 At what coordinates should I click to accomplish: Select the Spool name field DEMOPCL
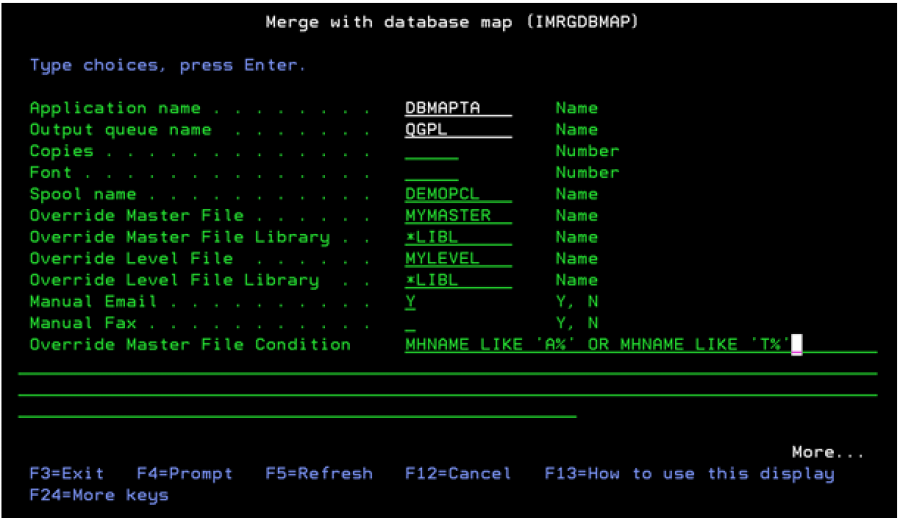pos(457,194)
